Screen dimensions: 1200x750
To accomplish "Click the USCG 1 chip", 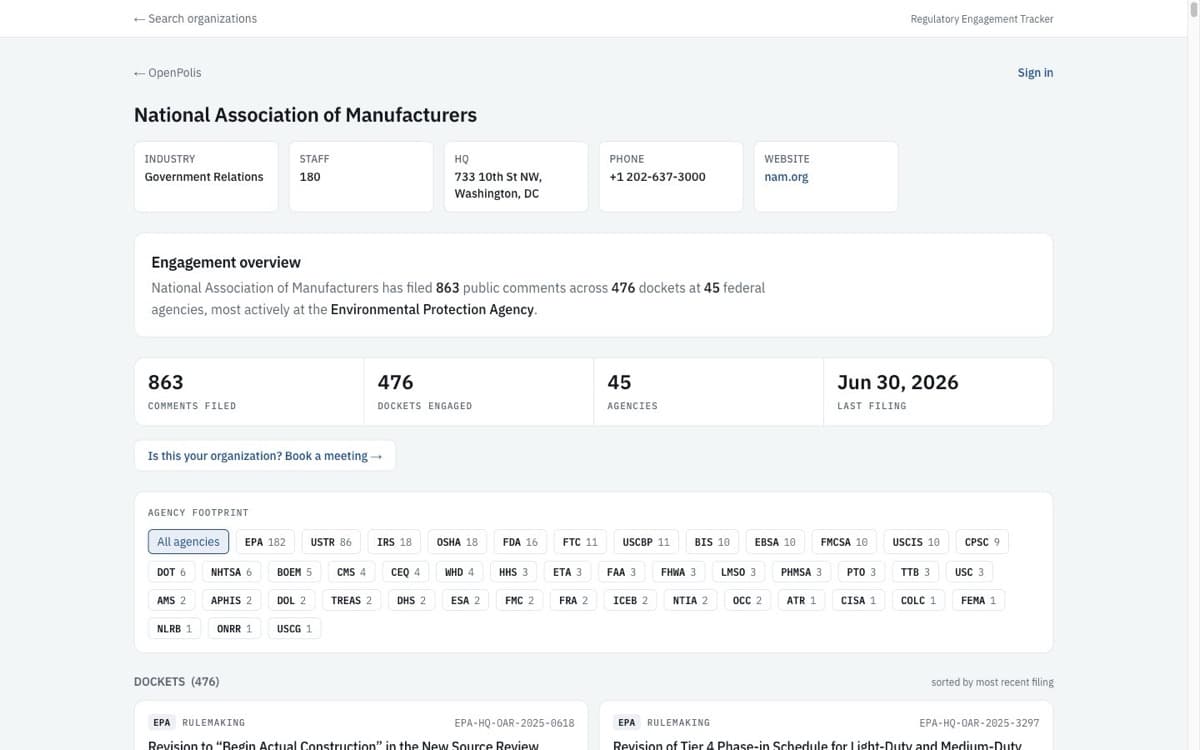I will pos(294,629).
